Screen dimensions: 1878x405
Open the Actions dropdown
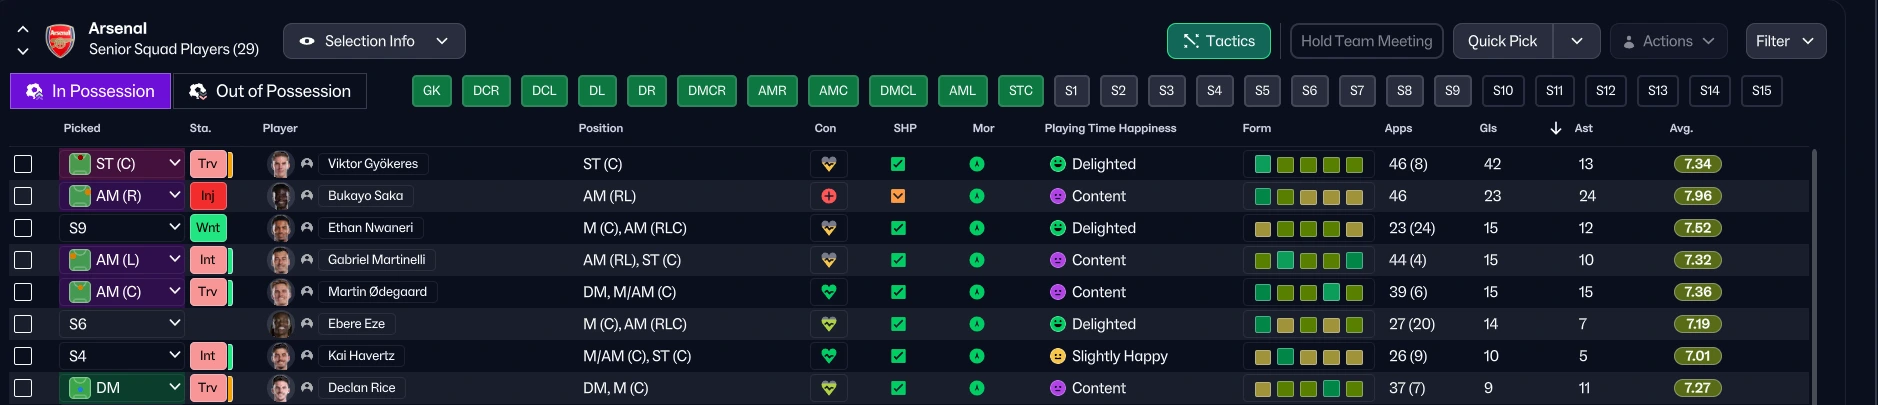[x=1668, y=41]
